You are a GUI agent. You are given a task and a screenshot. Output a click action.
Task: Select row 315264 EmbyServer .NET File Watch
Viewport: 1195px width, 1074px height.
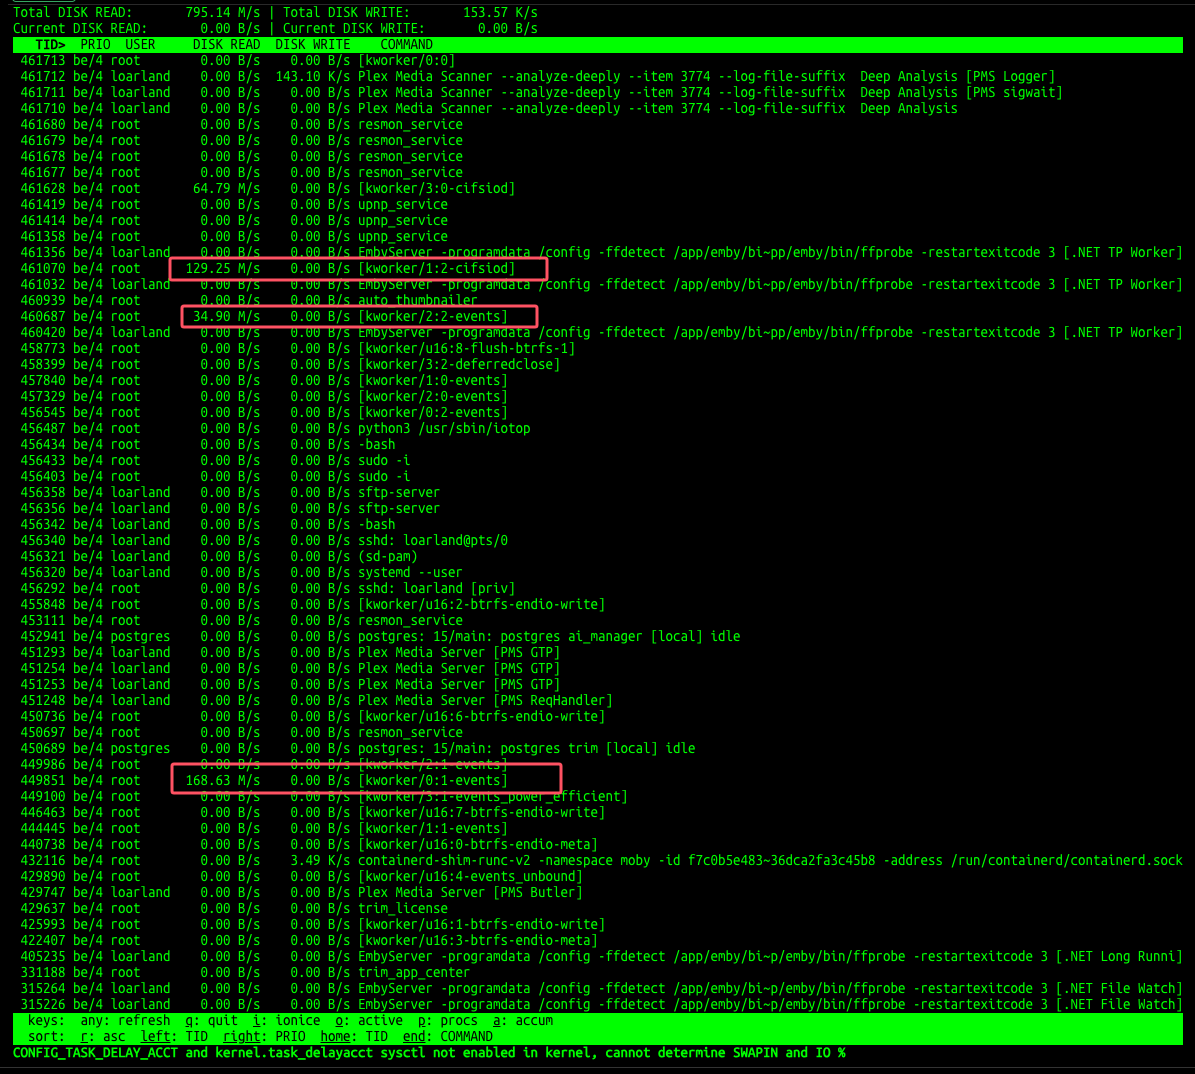[598, 989]
